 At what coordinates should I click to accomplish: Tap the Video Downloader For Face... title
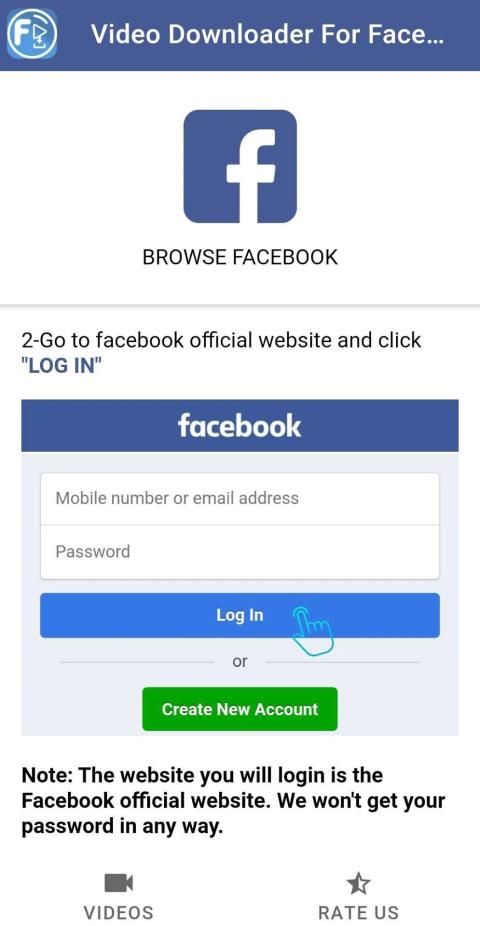pos(267,34)
